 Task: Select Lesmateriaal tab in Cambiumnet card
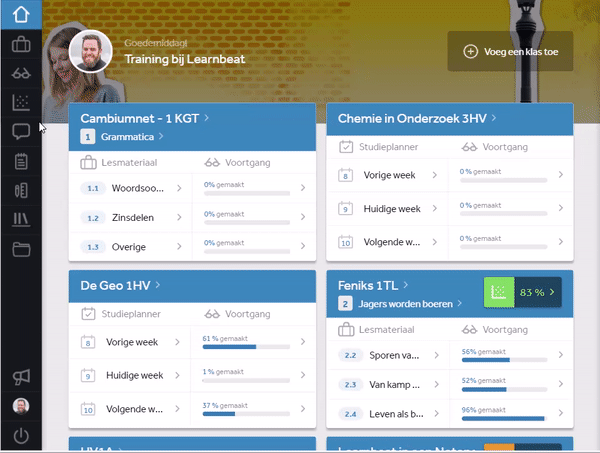coord(119,163)
